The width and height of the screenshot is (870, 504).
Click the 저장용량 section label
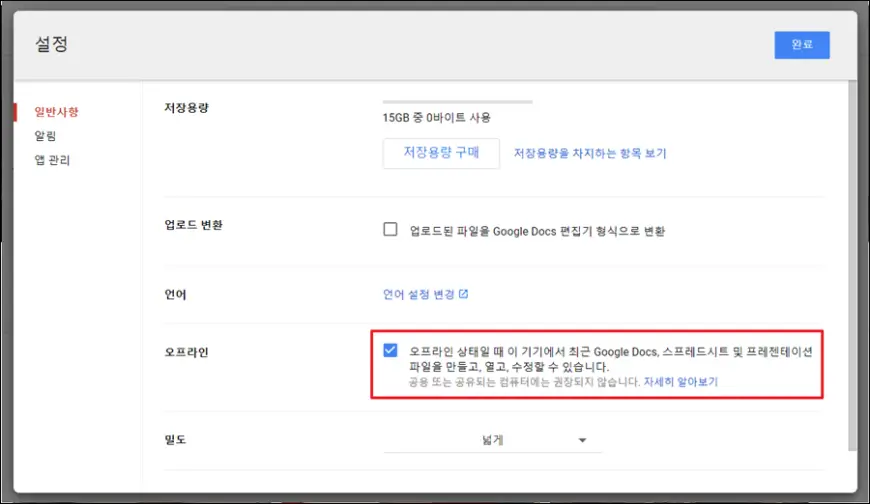(186, 108)
